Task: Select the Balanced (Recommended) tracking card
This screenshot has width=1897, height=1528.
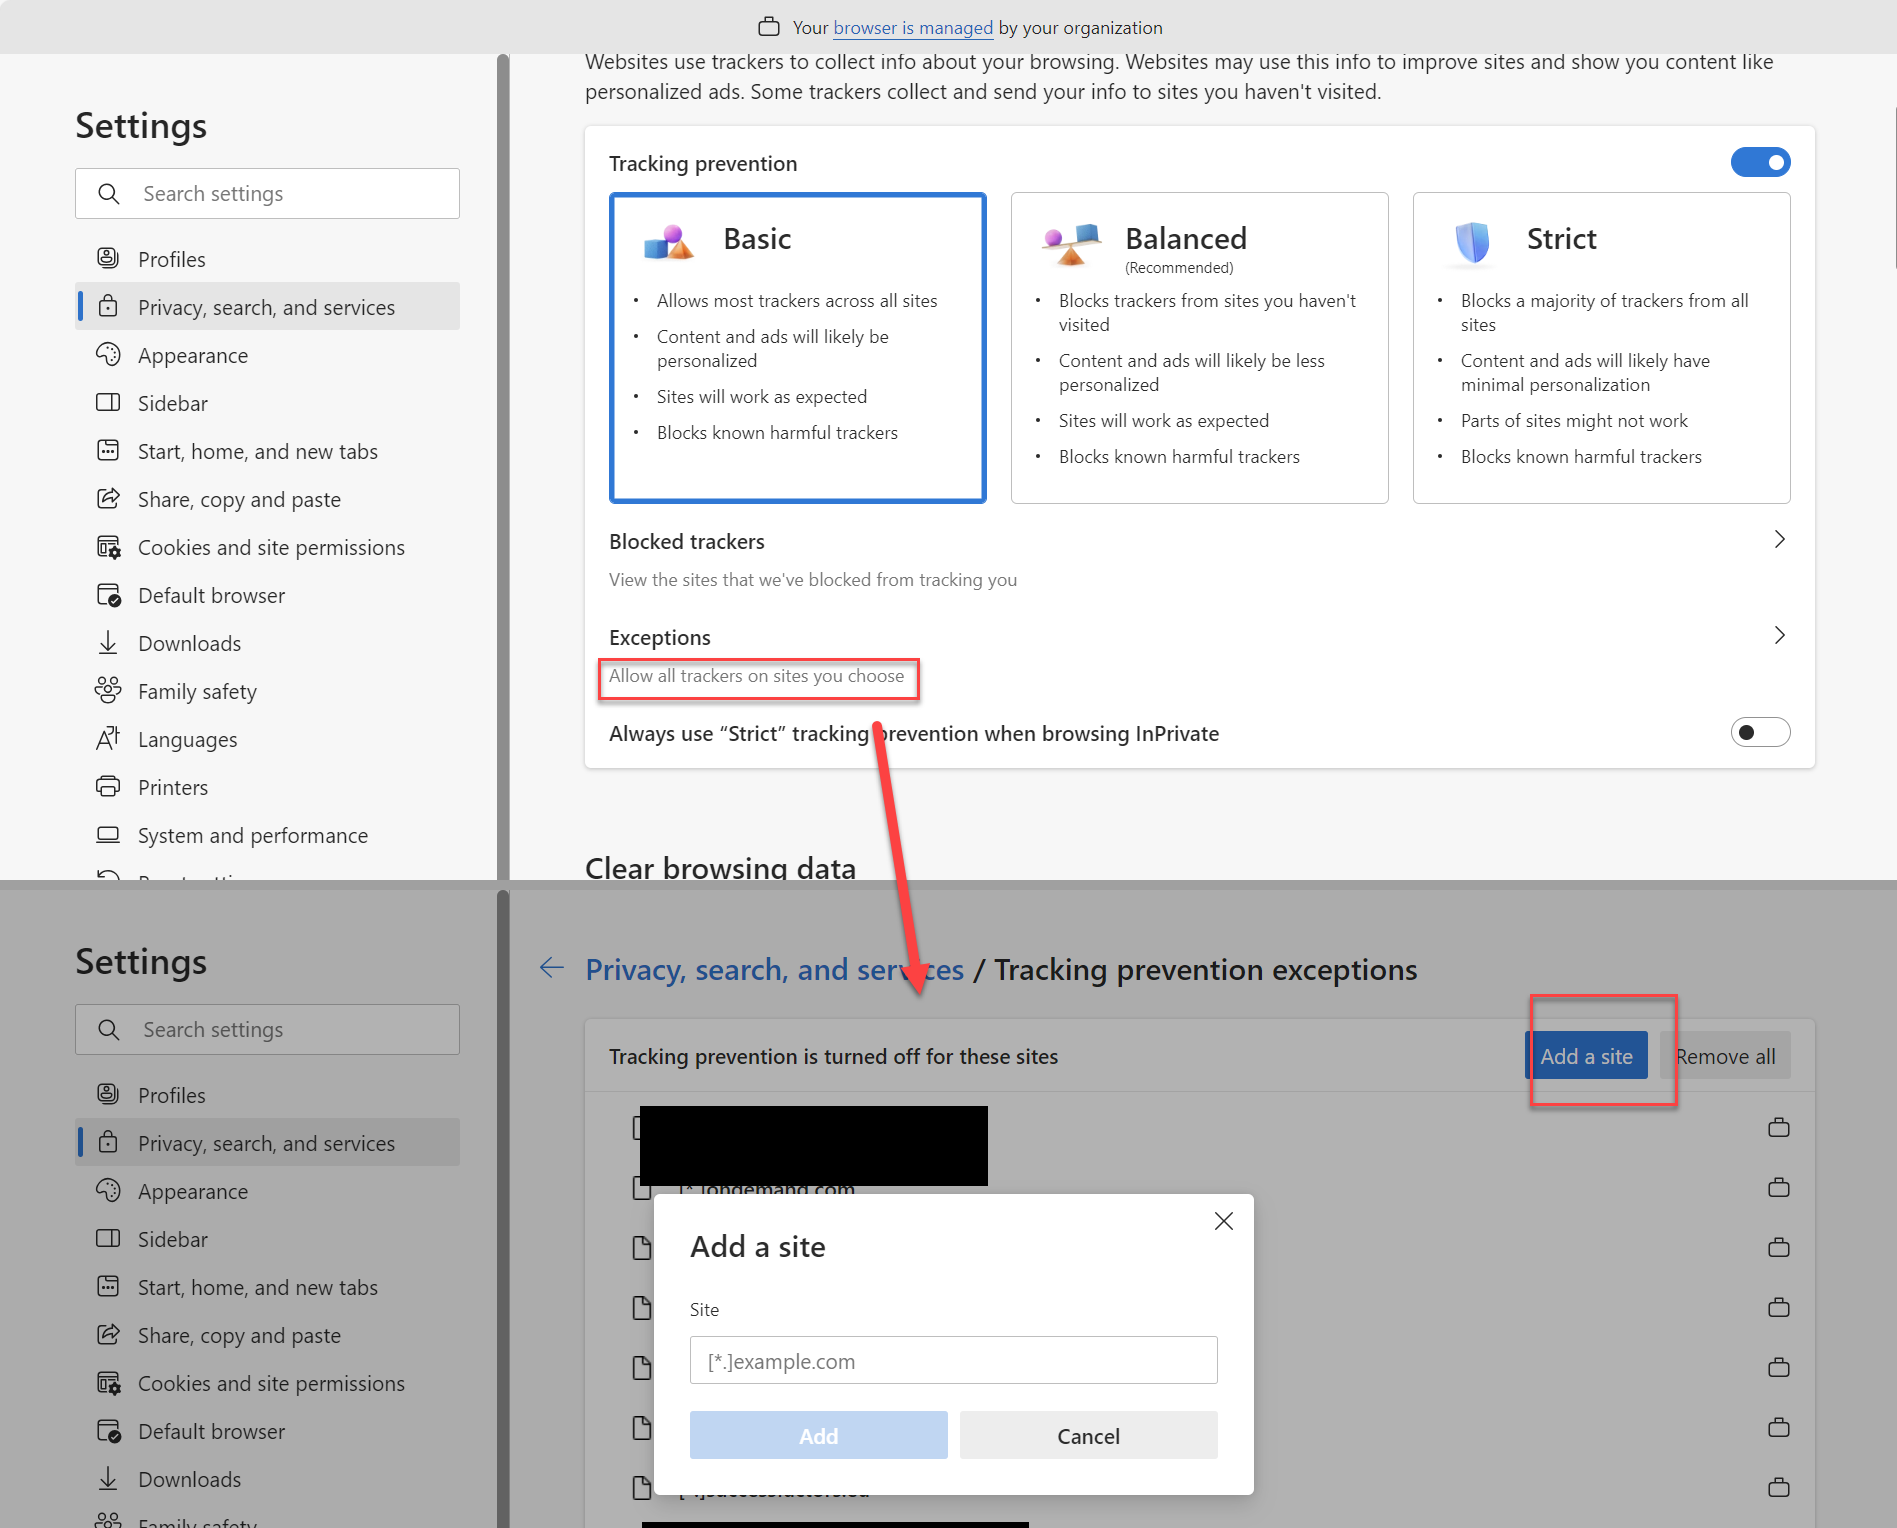Action: coord(1199,347)
